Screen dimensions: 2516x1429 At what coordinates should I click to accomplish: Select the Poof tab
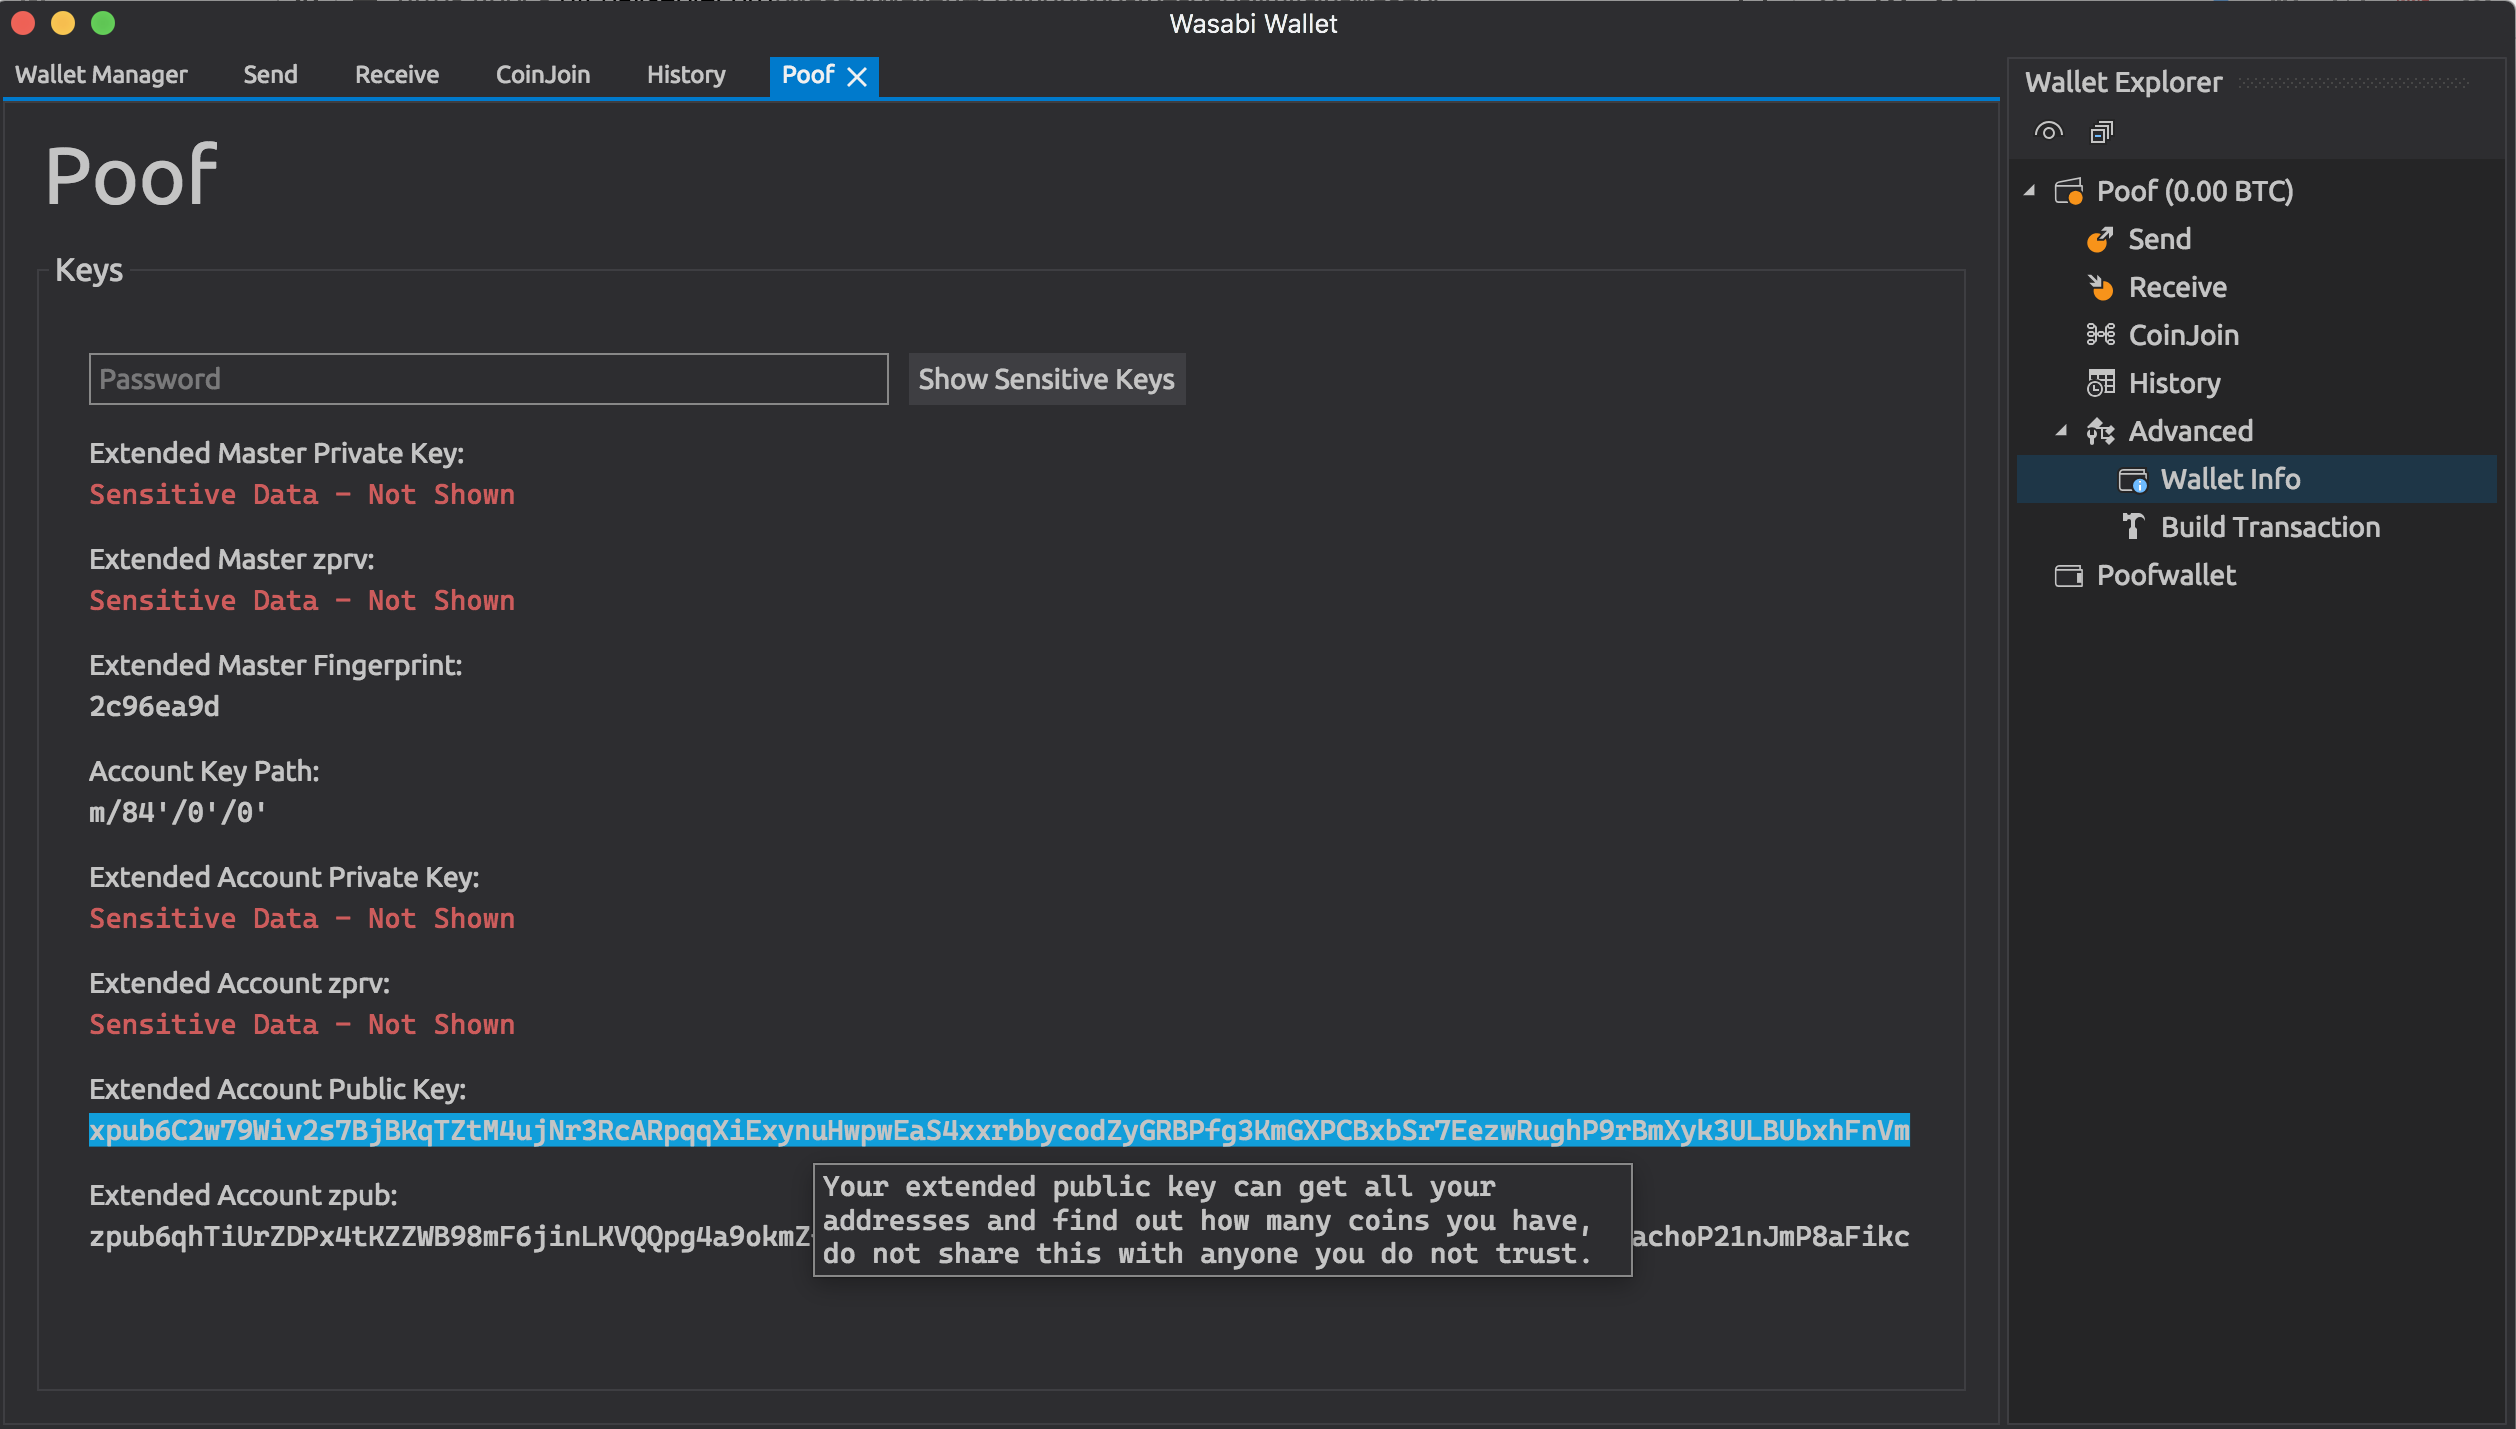coord(808,75)
